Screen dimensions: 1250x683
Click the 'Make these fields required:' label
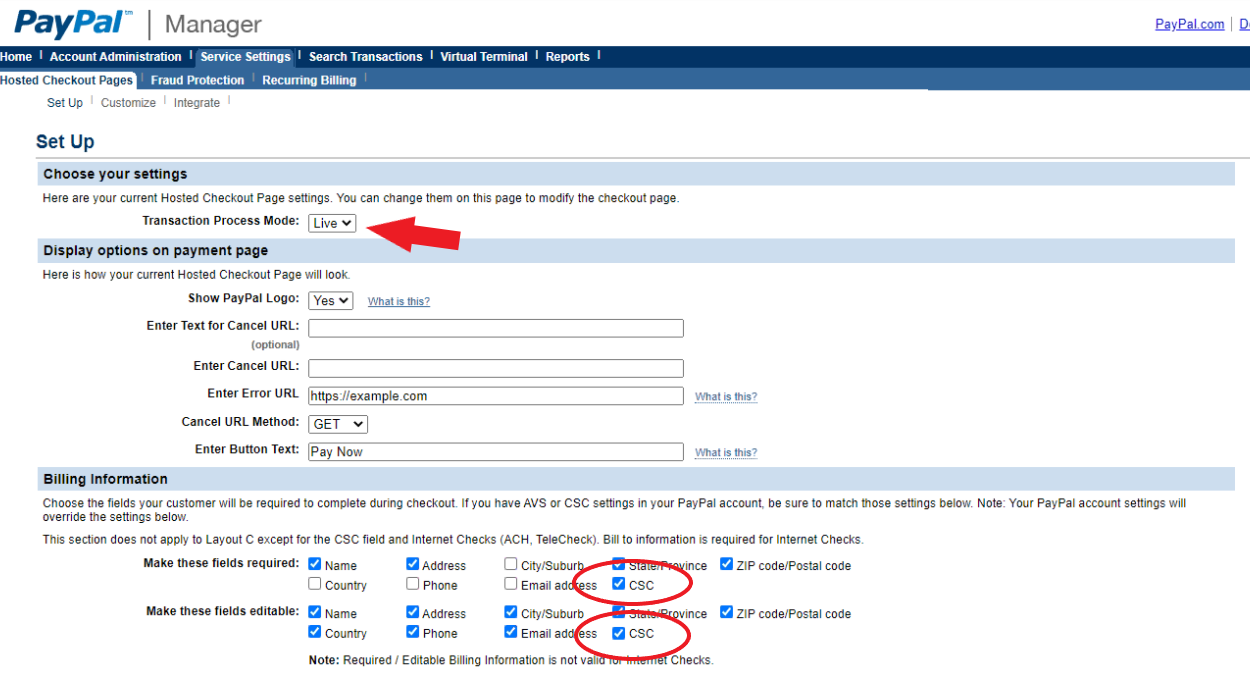point(221,564)
